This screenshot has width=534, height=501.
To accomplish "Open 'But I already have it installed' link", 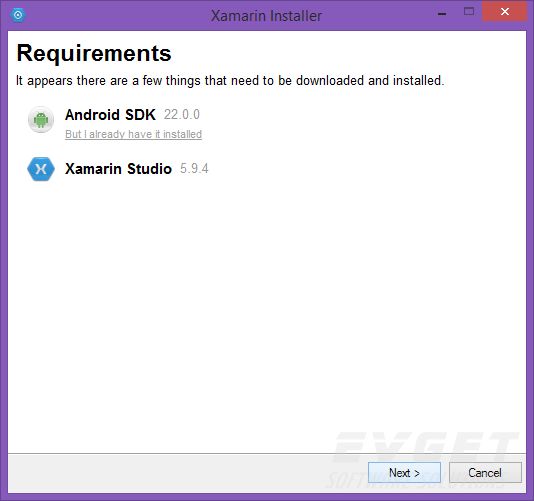I will (134, 134).
